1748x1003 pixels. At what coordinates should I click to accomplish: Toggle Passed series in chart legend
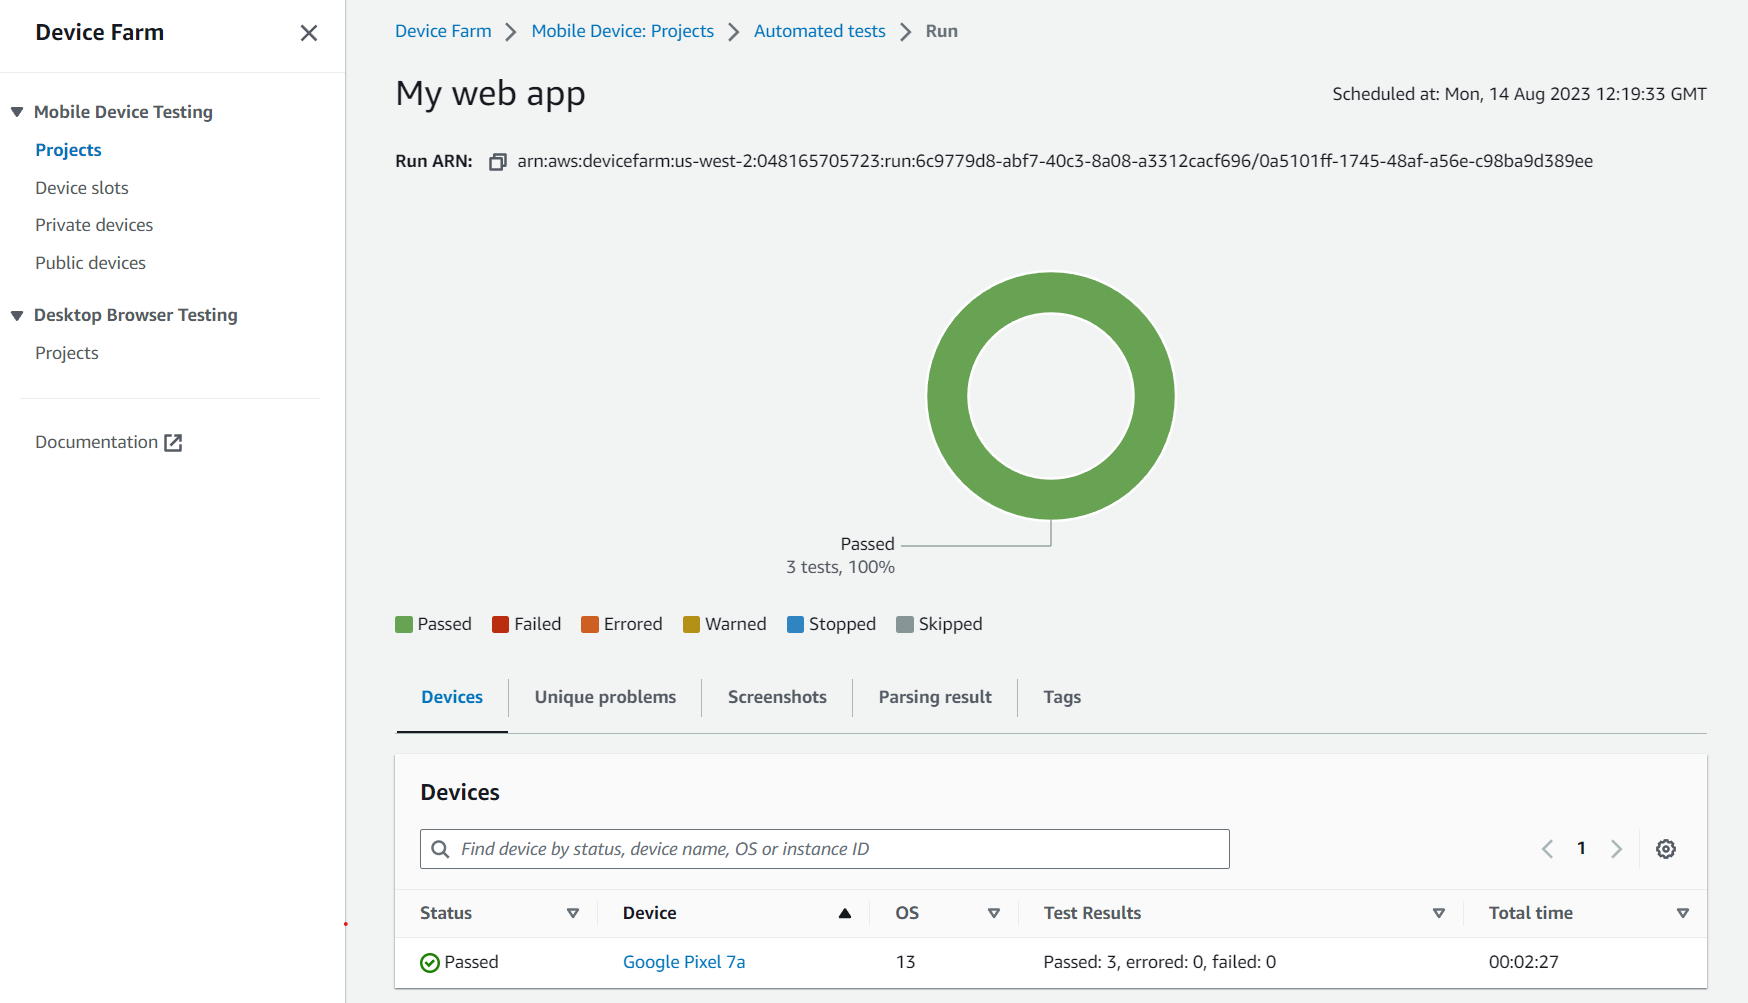(433, 624)
